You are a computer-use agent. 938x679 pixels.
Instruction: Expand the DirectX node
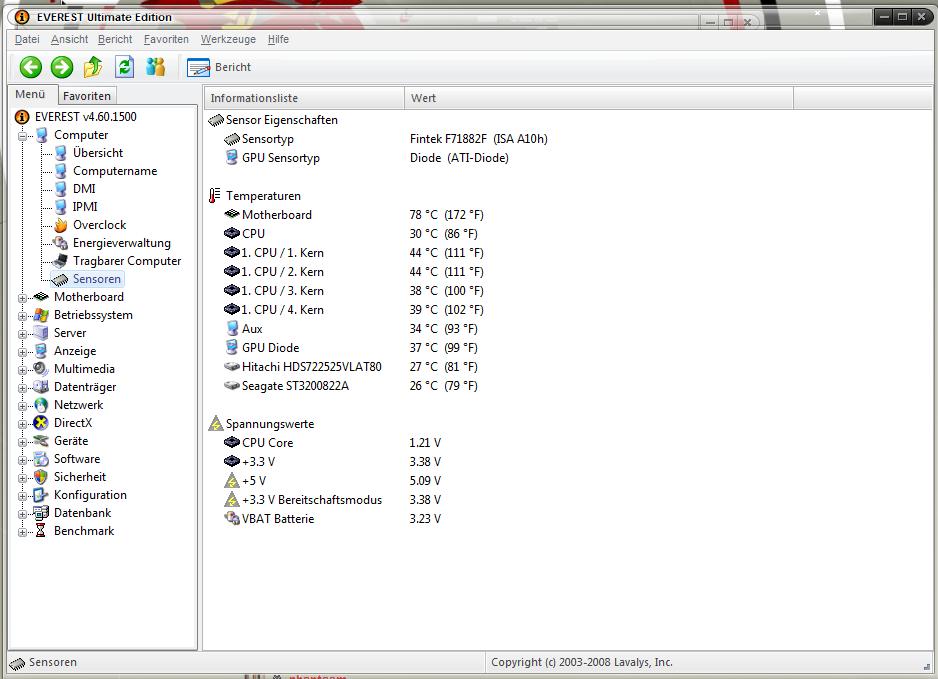coord(22,424)
